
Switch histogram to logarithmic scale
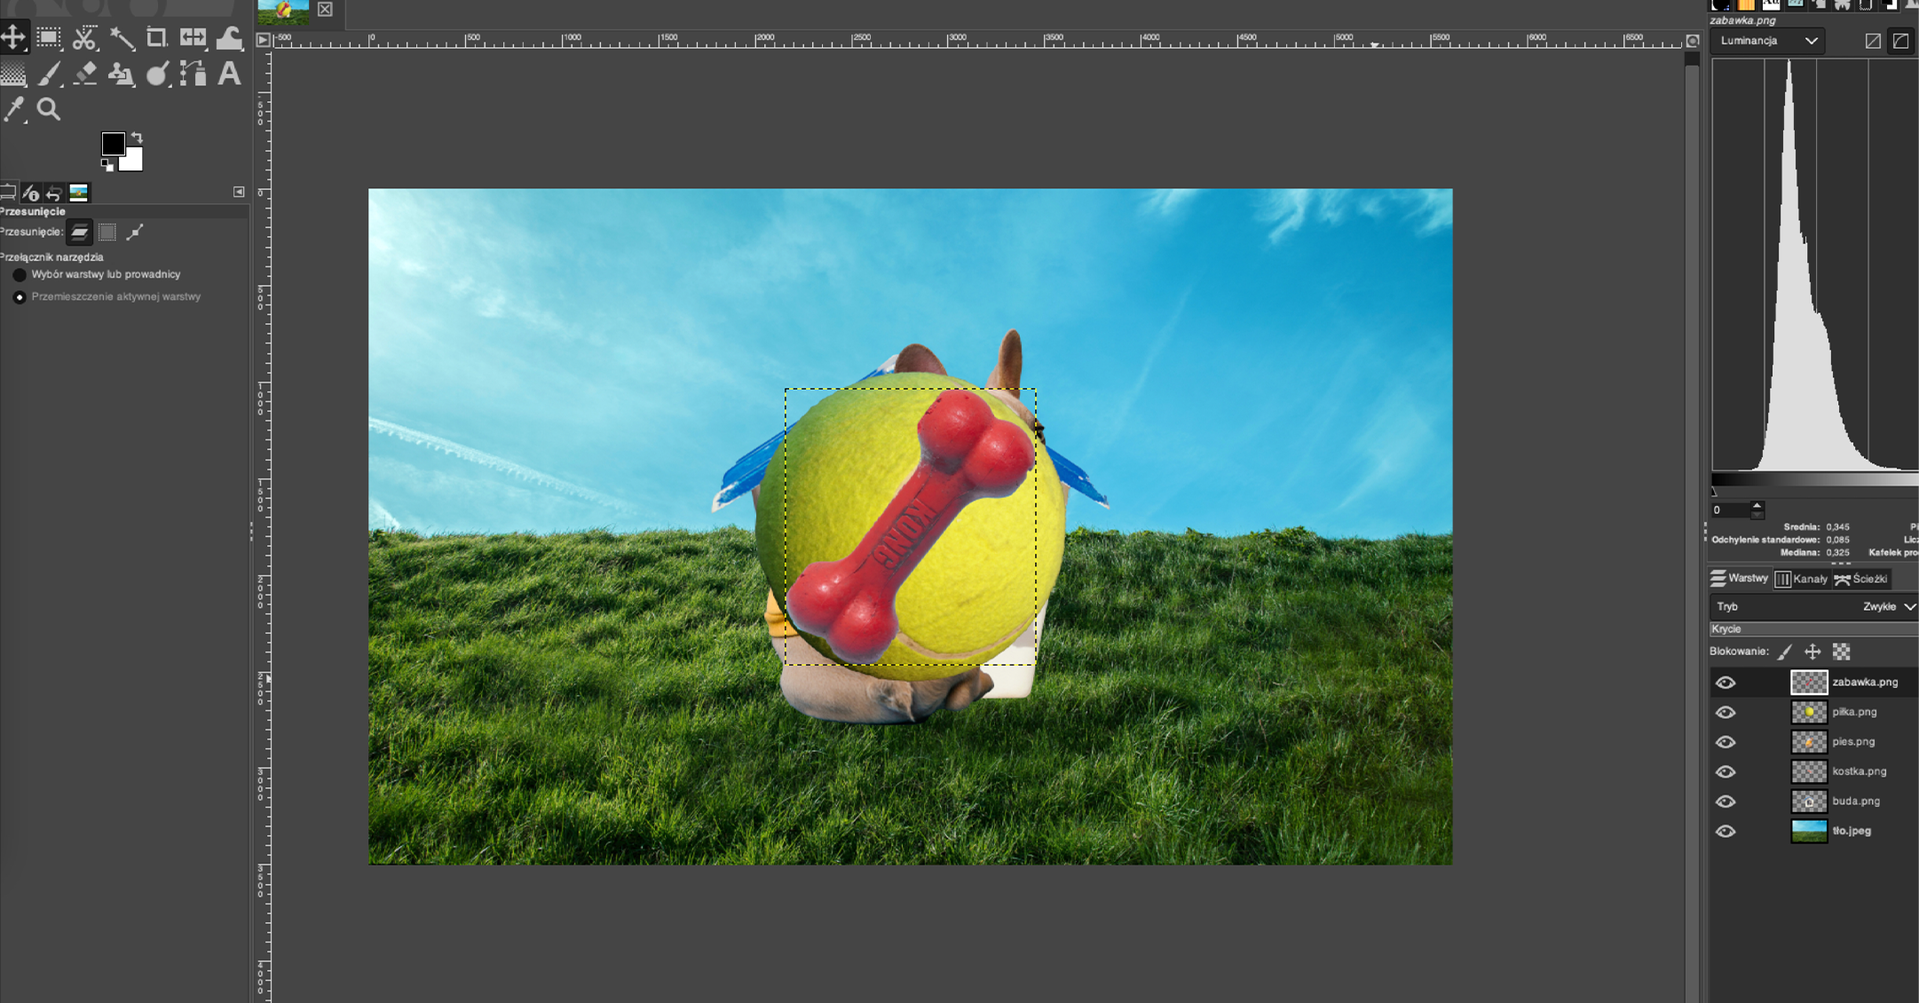click(1901, 41)
